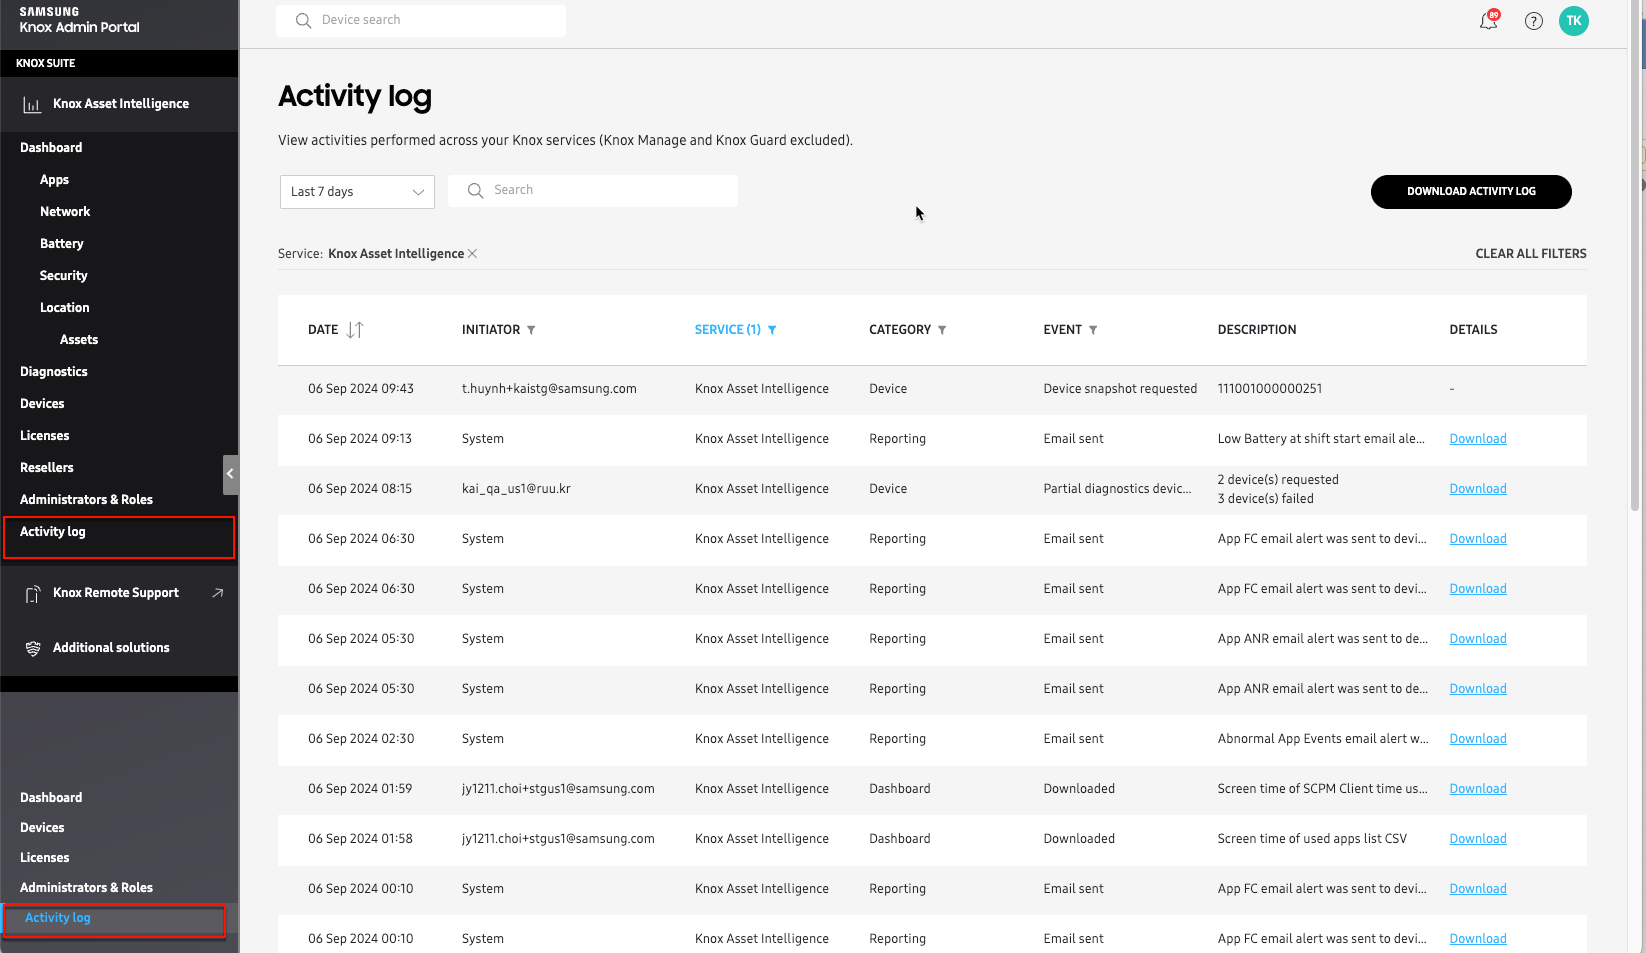
Task: Download details for Screen time of used apps CSV
Action: [1477, 839]
